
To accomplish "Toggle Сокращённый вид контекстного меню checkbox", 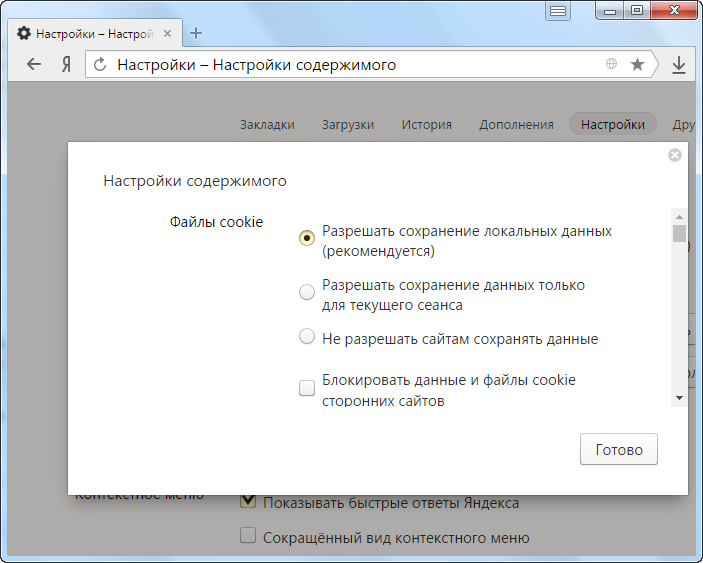I will click(x=248, y=535).
